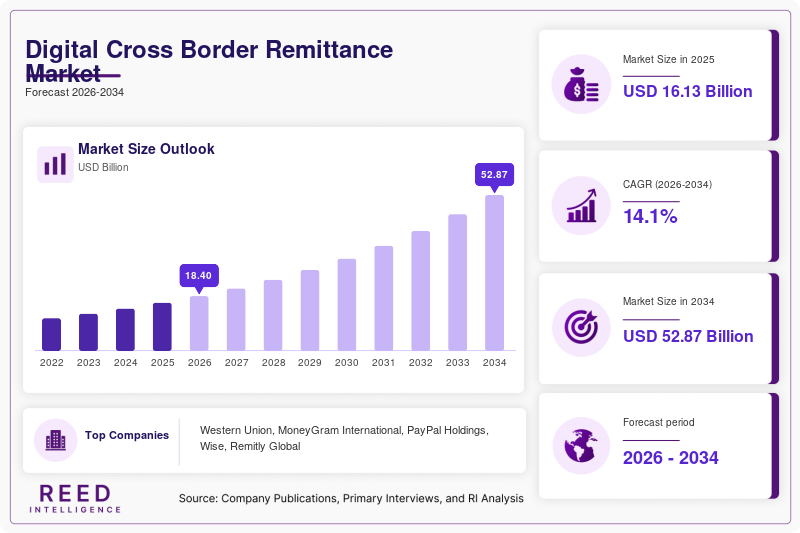Click the 18.40 value callout

pos(198,276)
